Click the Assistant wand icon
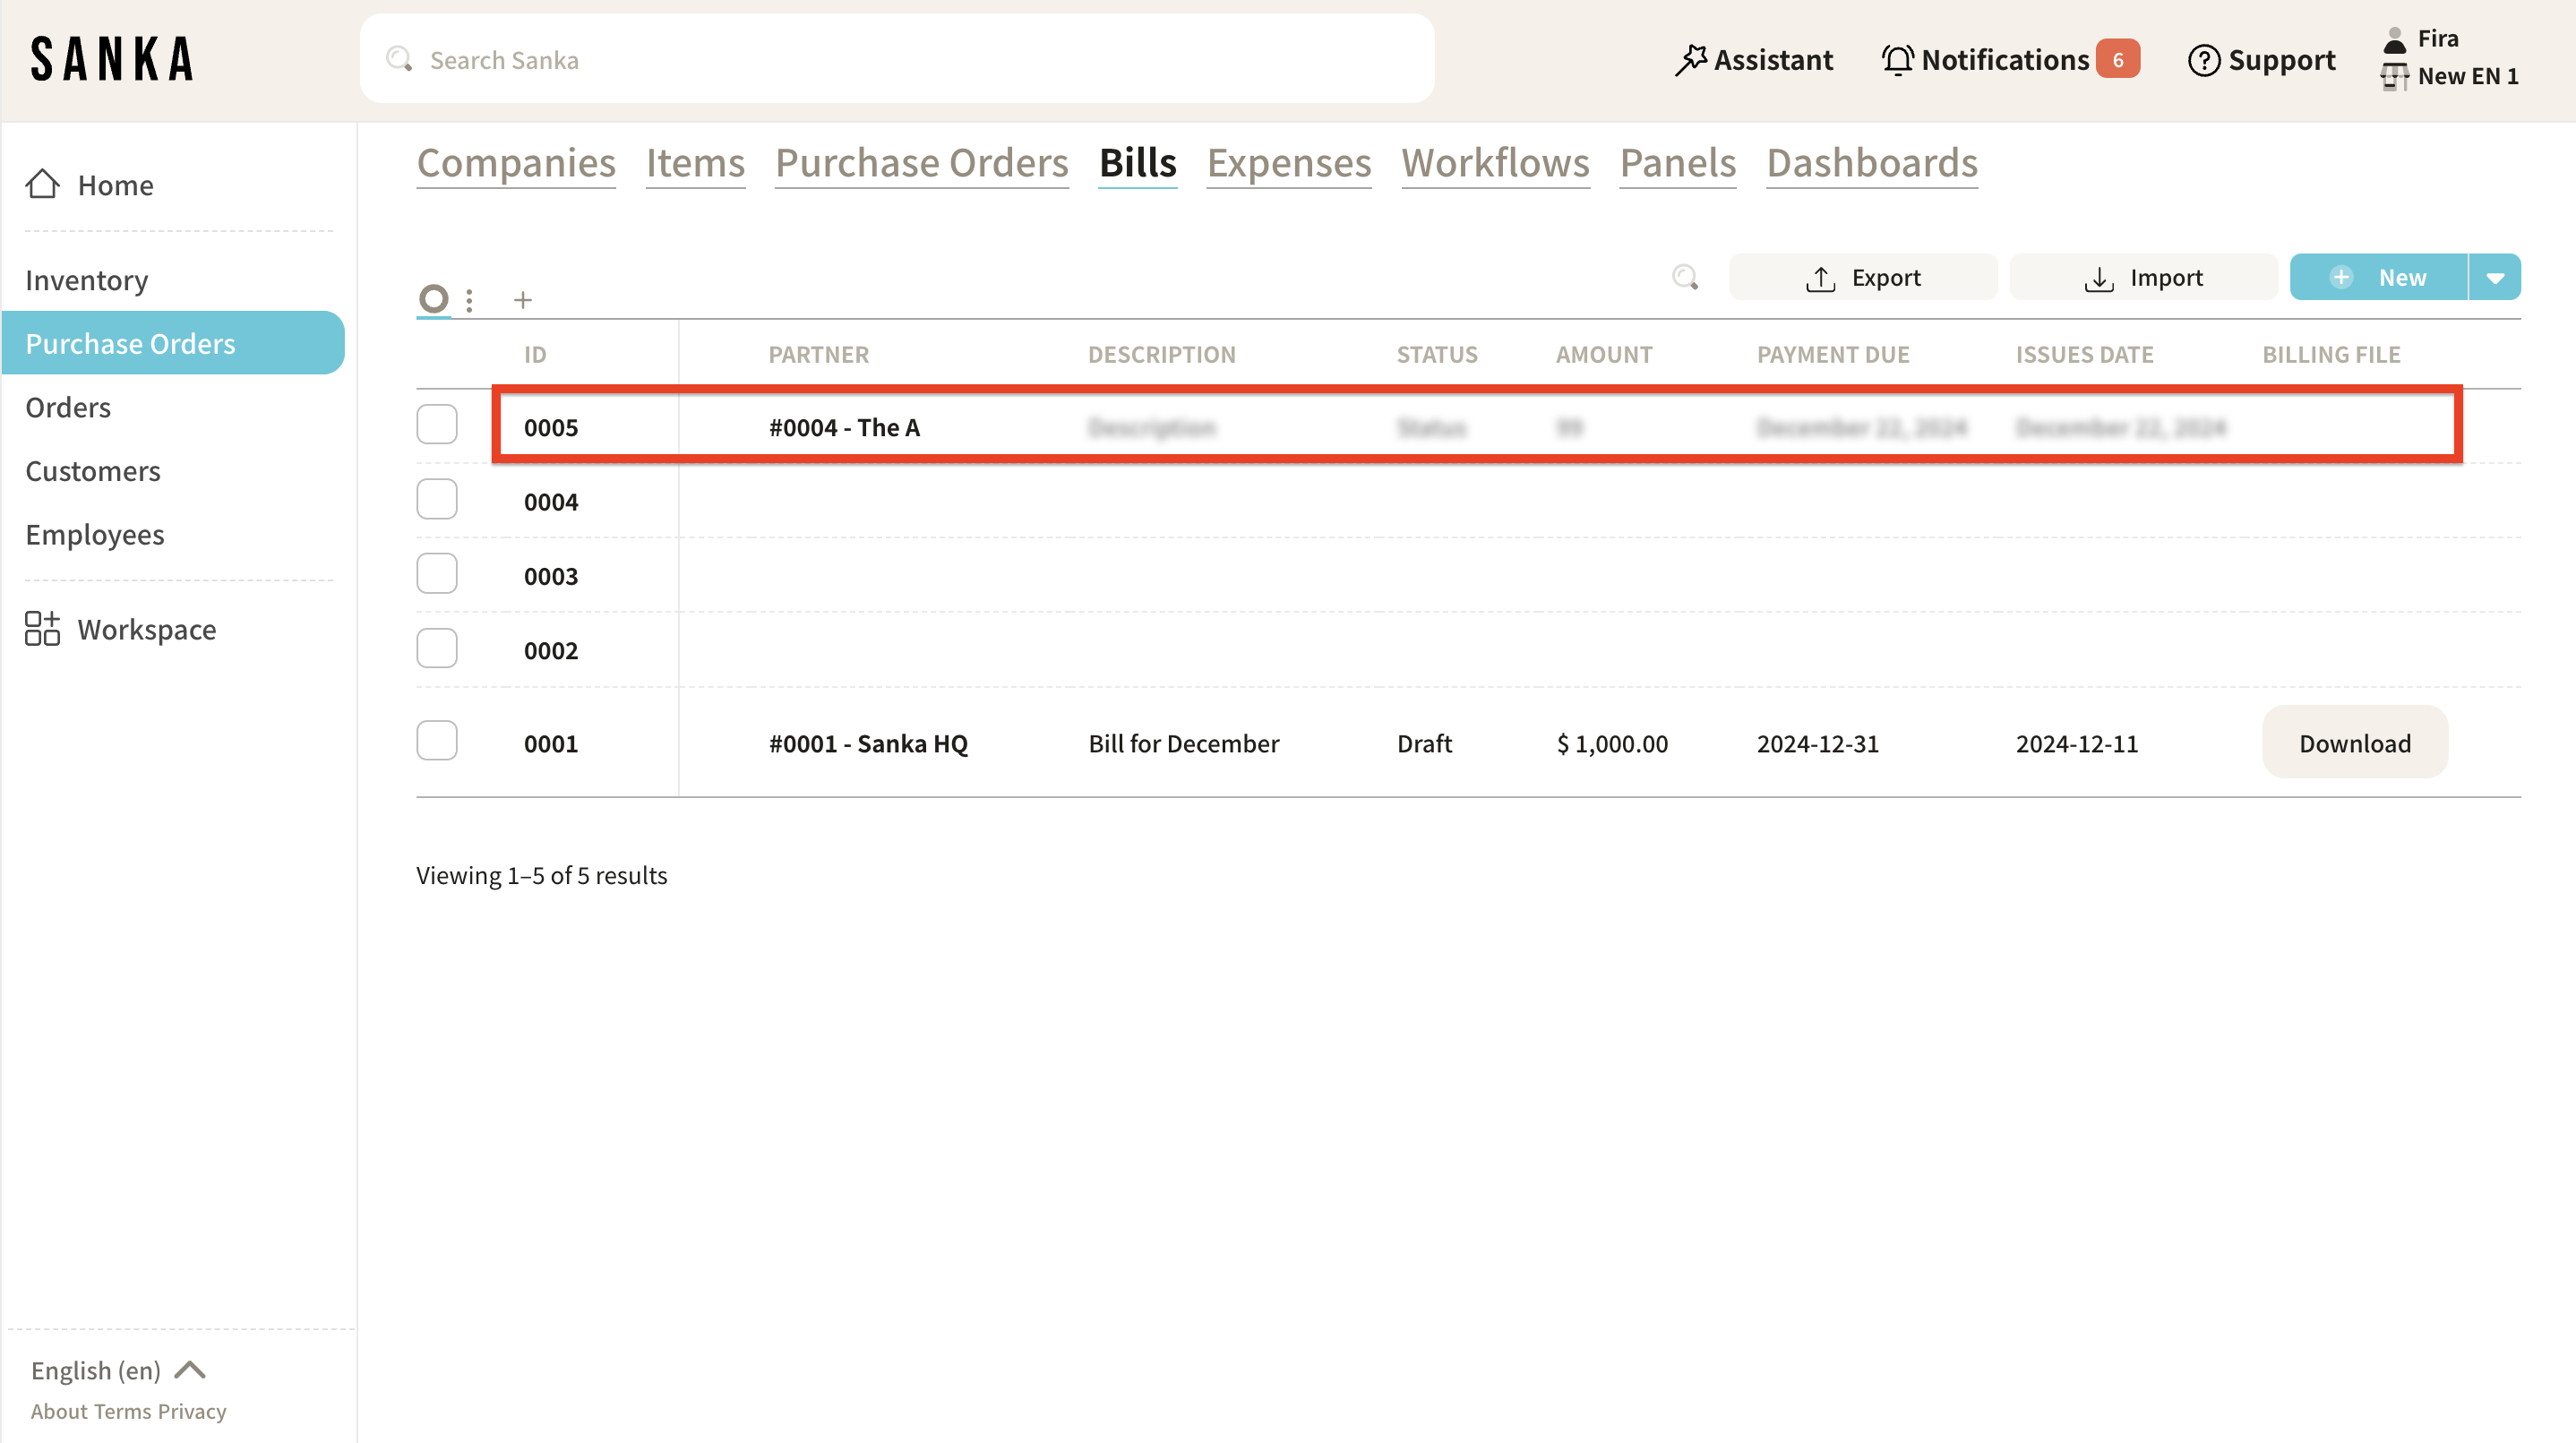This screenshot has width=2576, height=1443. (1690, 60)
